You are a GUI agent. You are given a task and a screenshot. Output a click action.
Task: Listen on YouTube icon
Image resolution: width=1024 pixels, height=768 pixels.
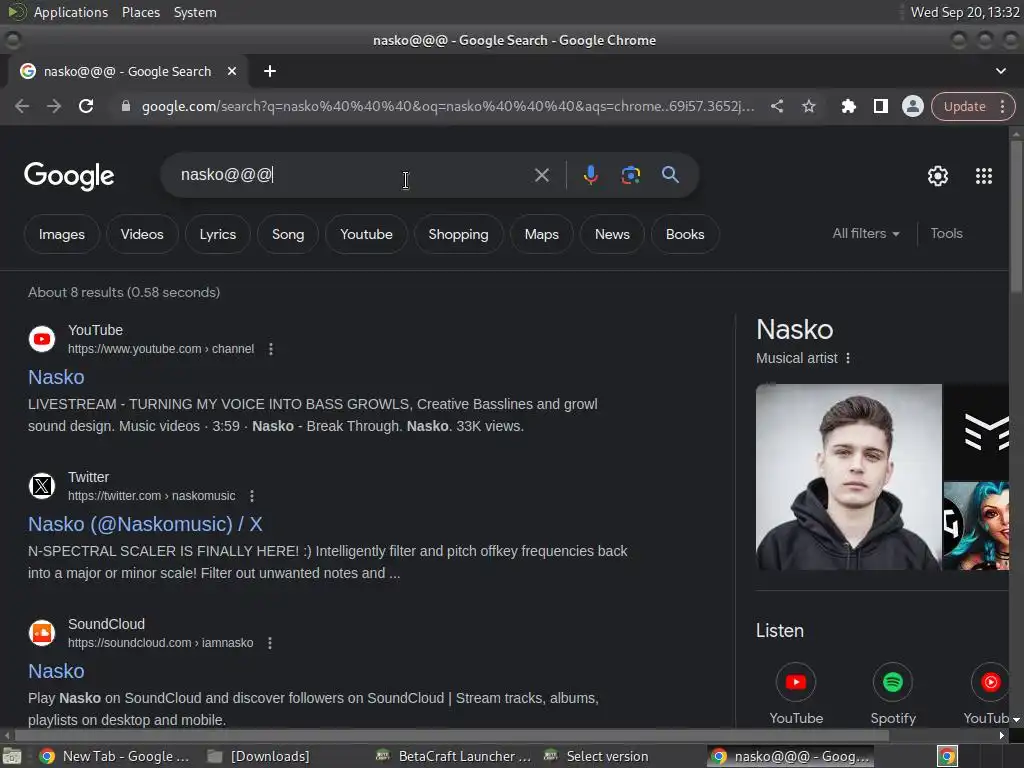(795, 682)
